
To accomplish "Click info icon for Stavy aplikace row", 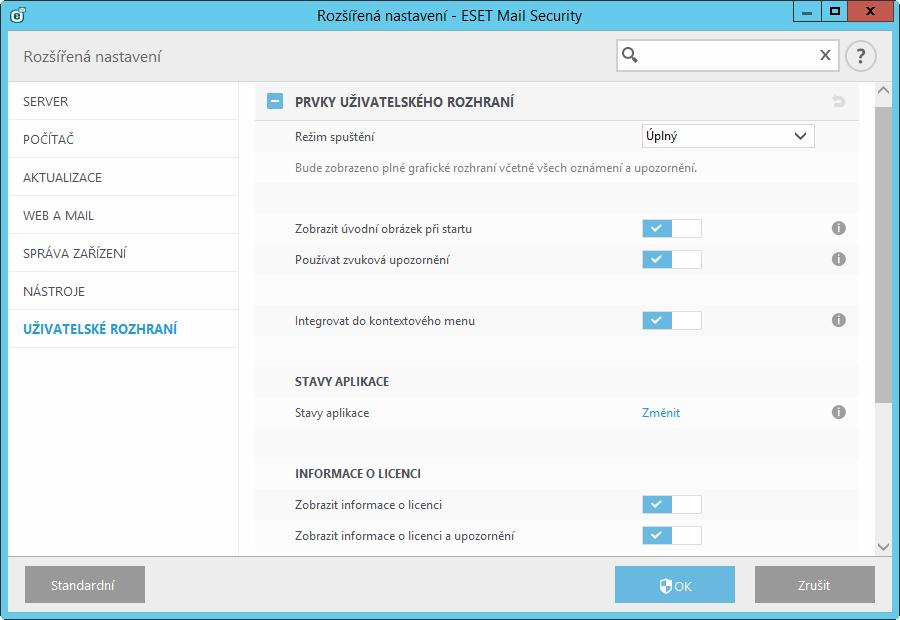I will coord(839,412).
